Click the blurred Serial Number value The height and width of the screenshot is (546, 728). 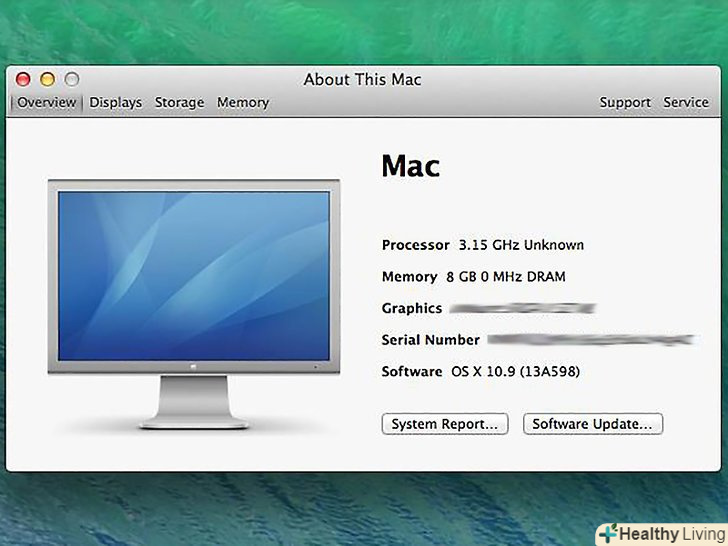[591, 340]
